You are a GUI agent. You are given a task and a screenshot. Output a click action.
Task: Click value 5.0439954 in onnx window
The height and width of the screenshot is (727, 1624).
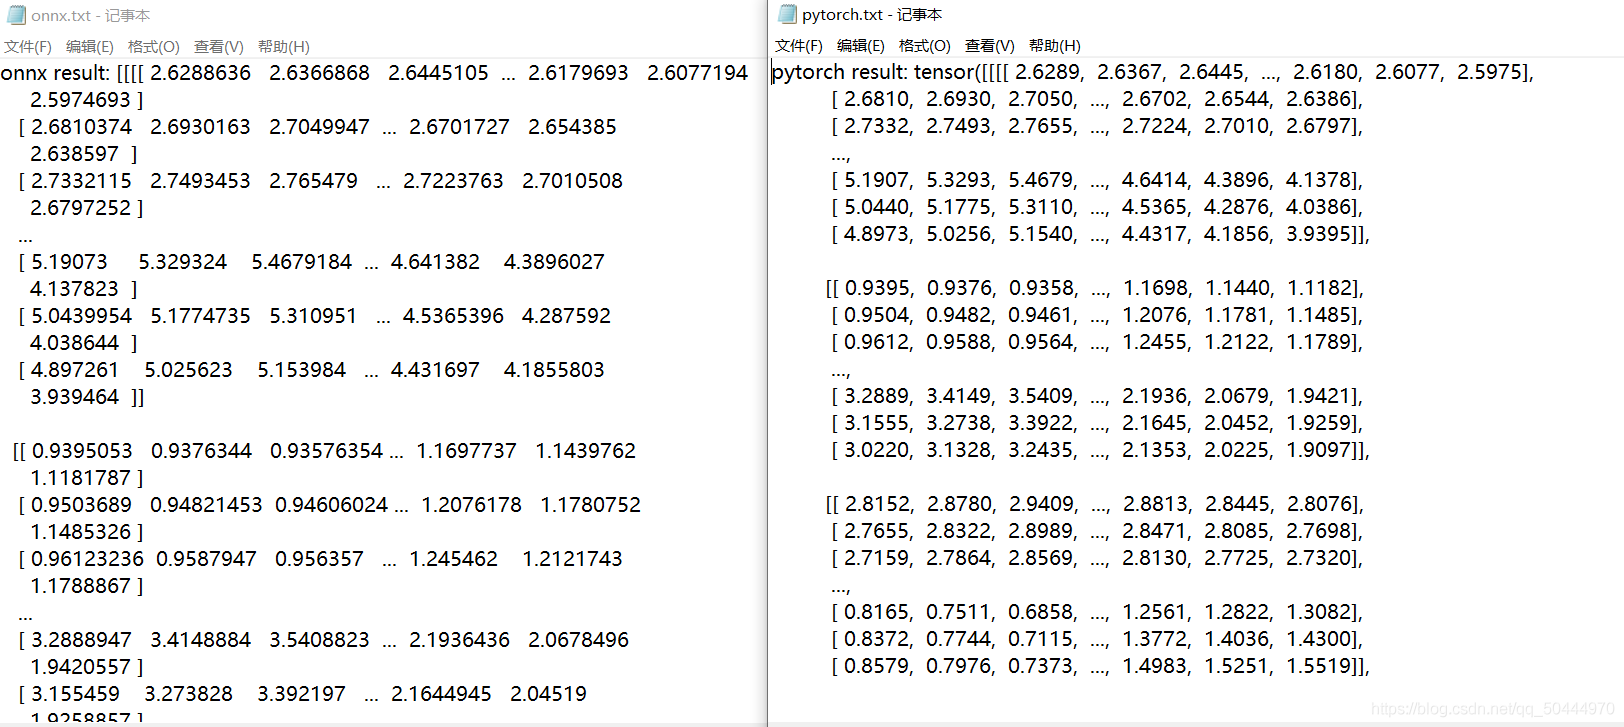point(81,316)
